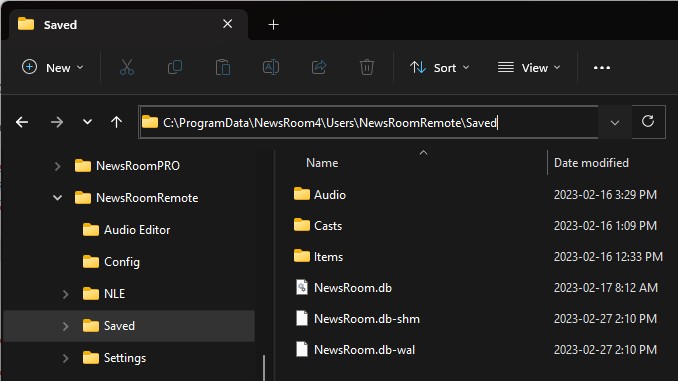Image resolution: width=678 pixels, height=381 pixels.
Task: Expand the address bar history dropdown
Action: tap(615, 122)
